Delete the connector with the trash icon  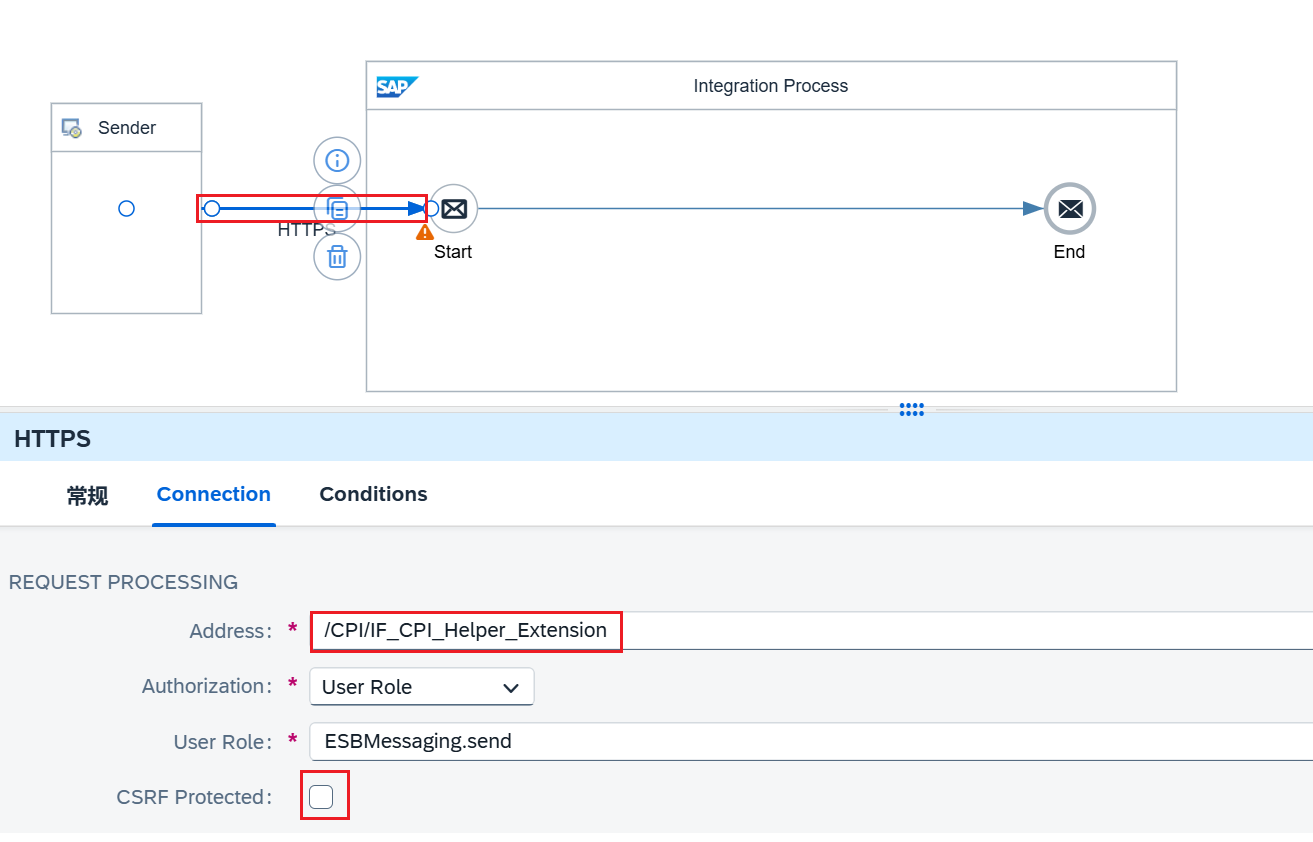tap(337, 257)
